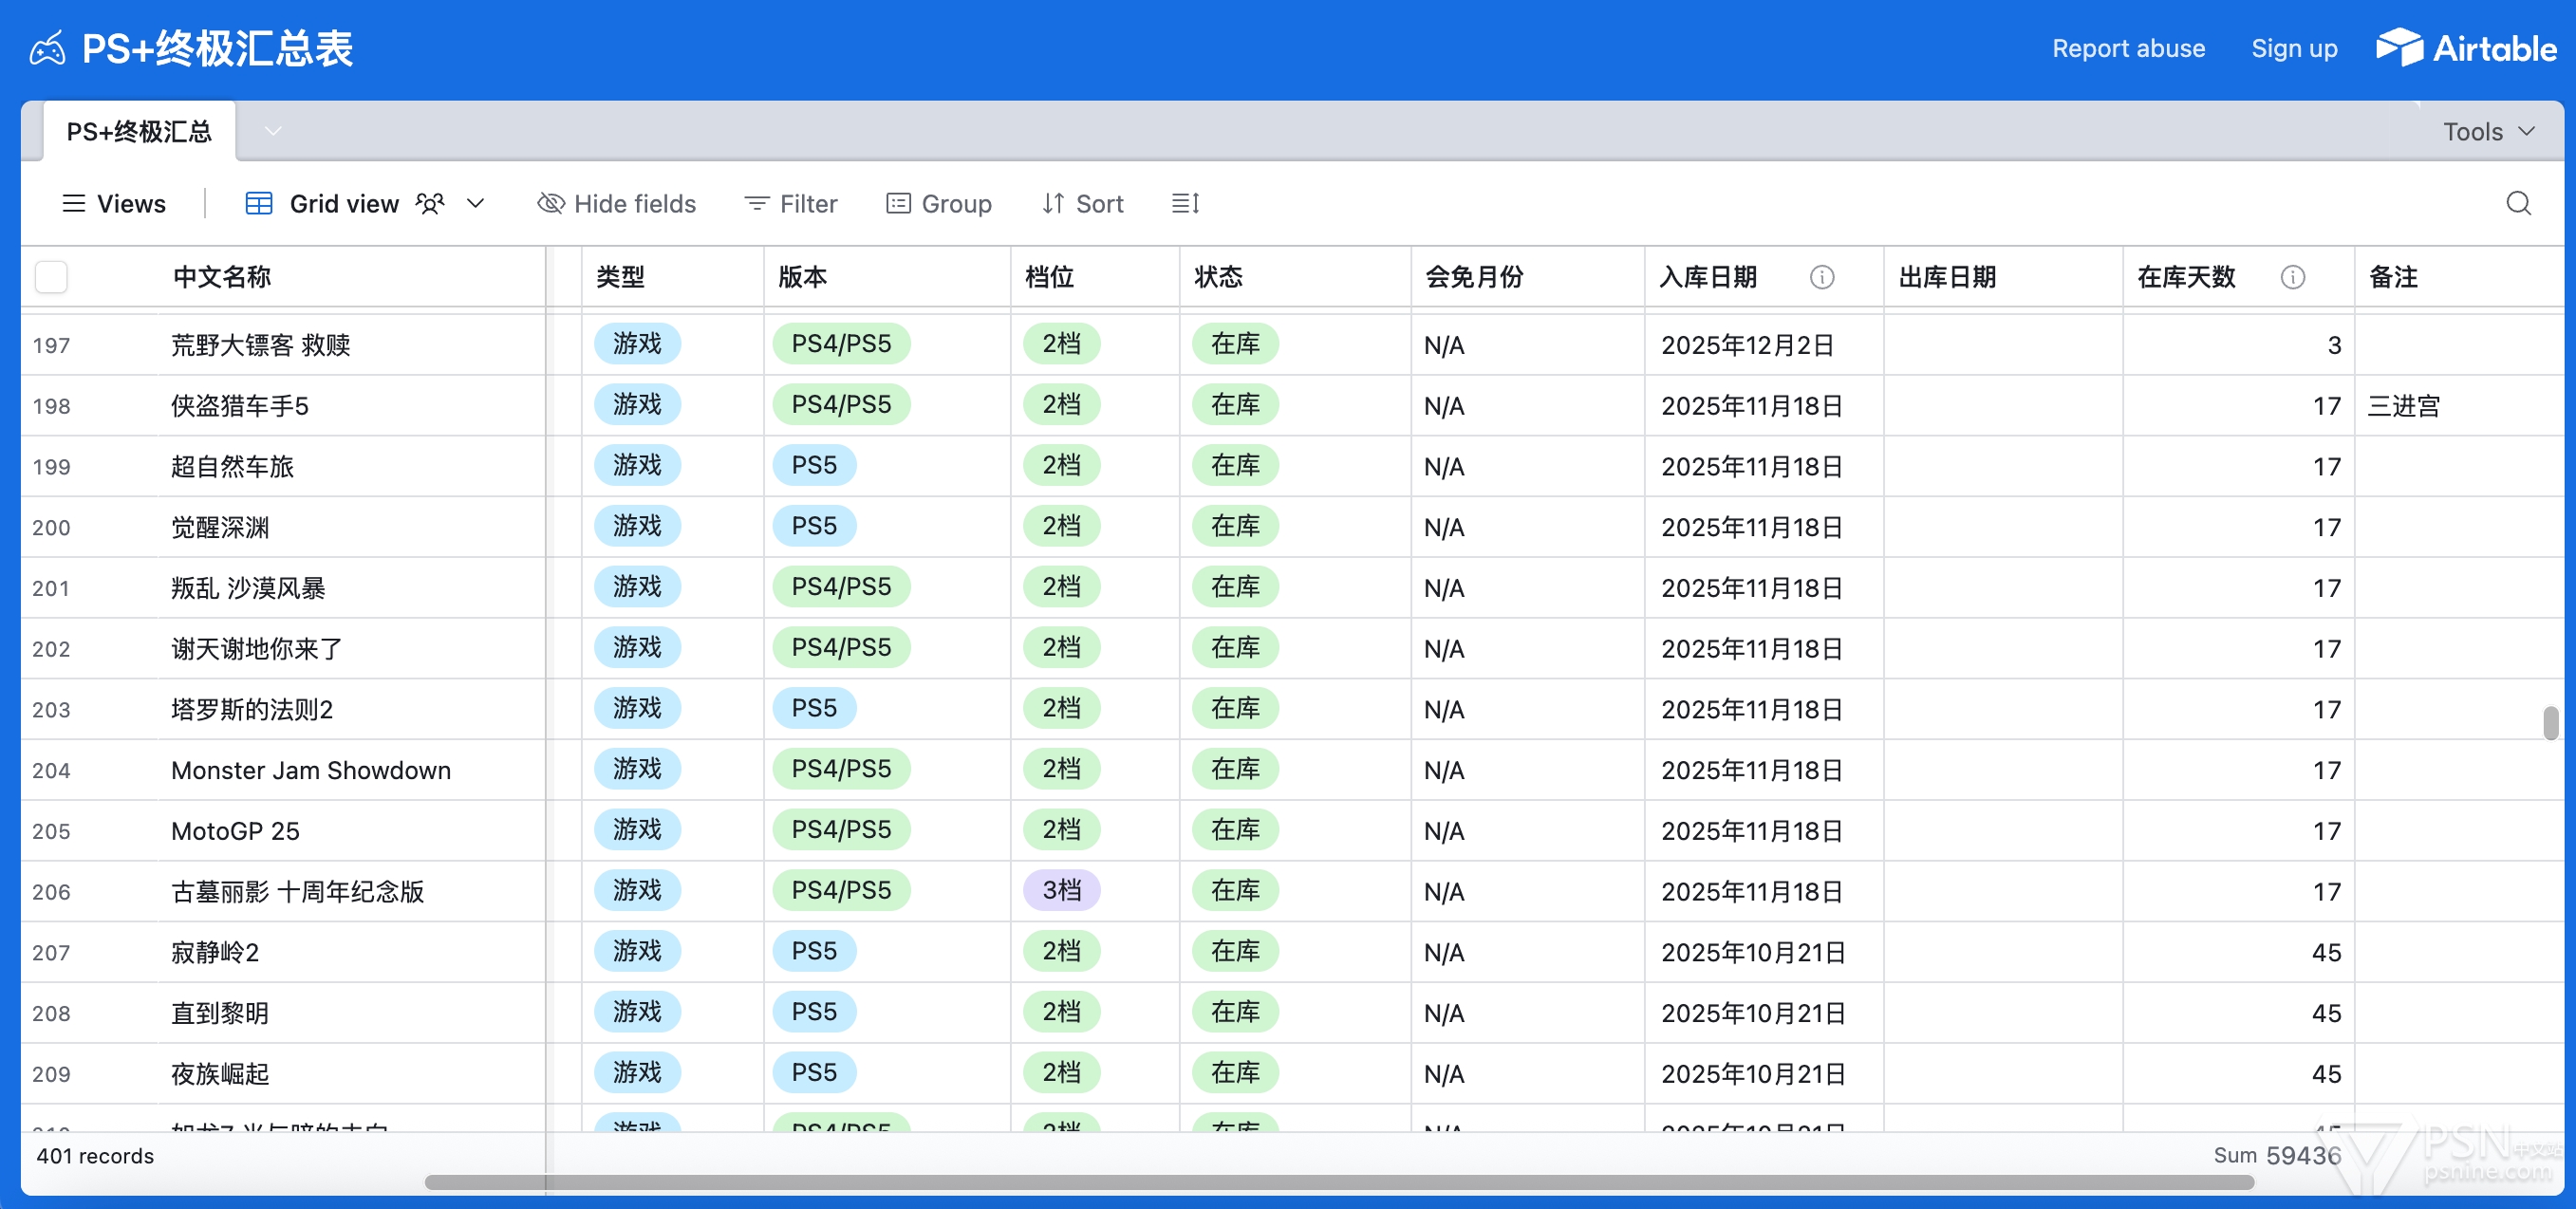Select the PS+终极汇总 table tab

point(139,132)
